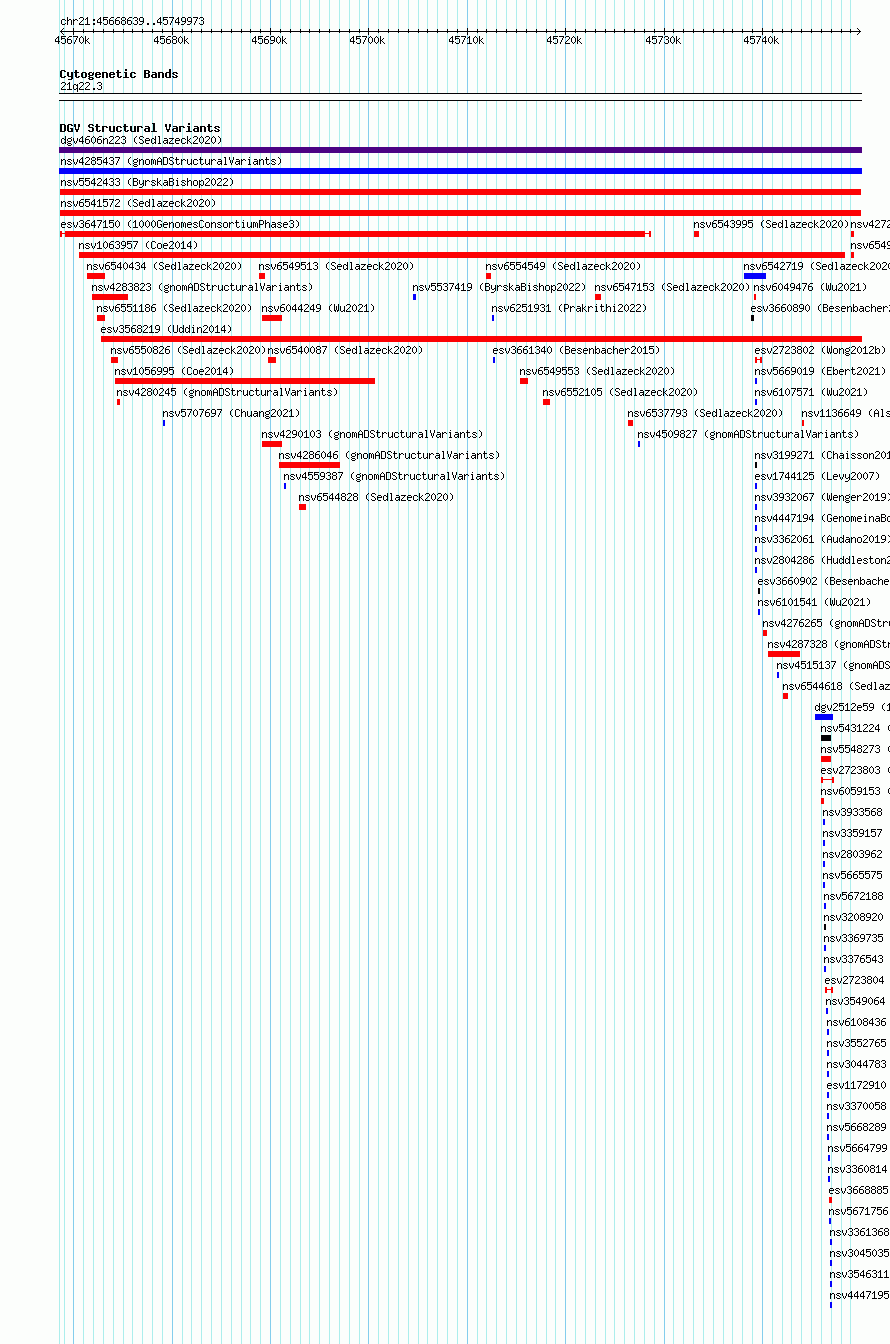Click the nsv5669019 (Ebert2021) label
Viewport: 890px width, 1344px height.
tap(820, 371)
